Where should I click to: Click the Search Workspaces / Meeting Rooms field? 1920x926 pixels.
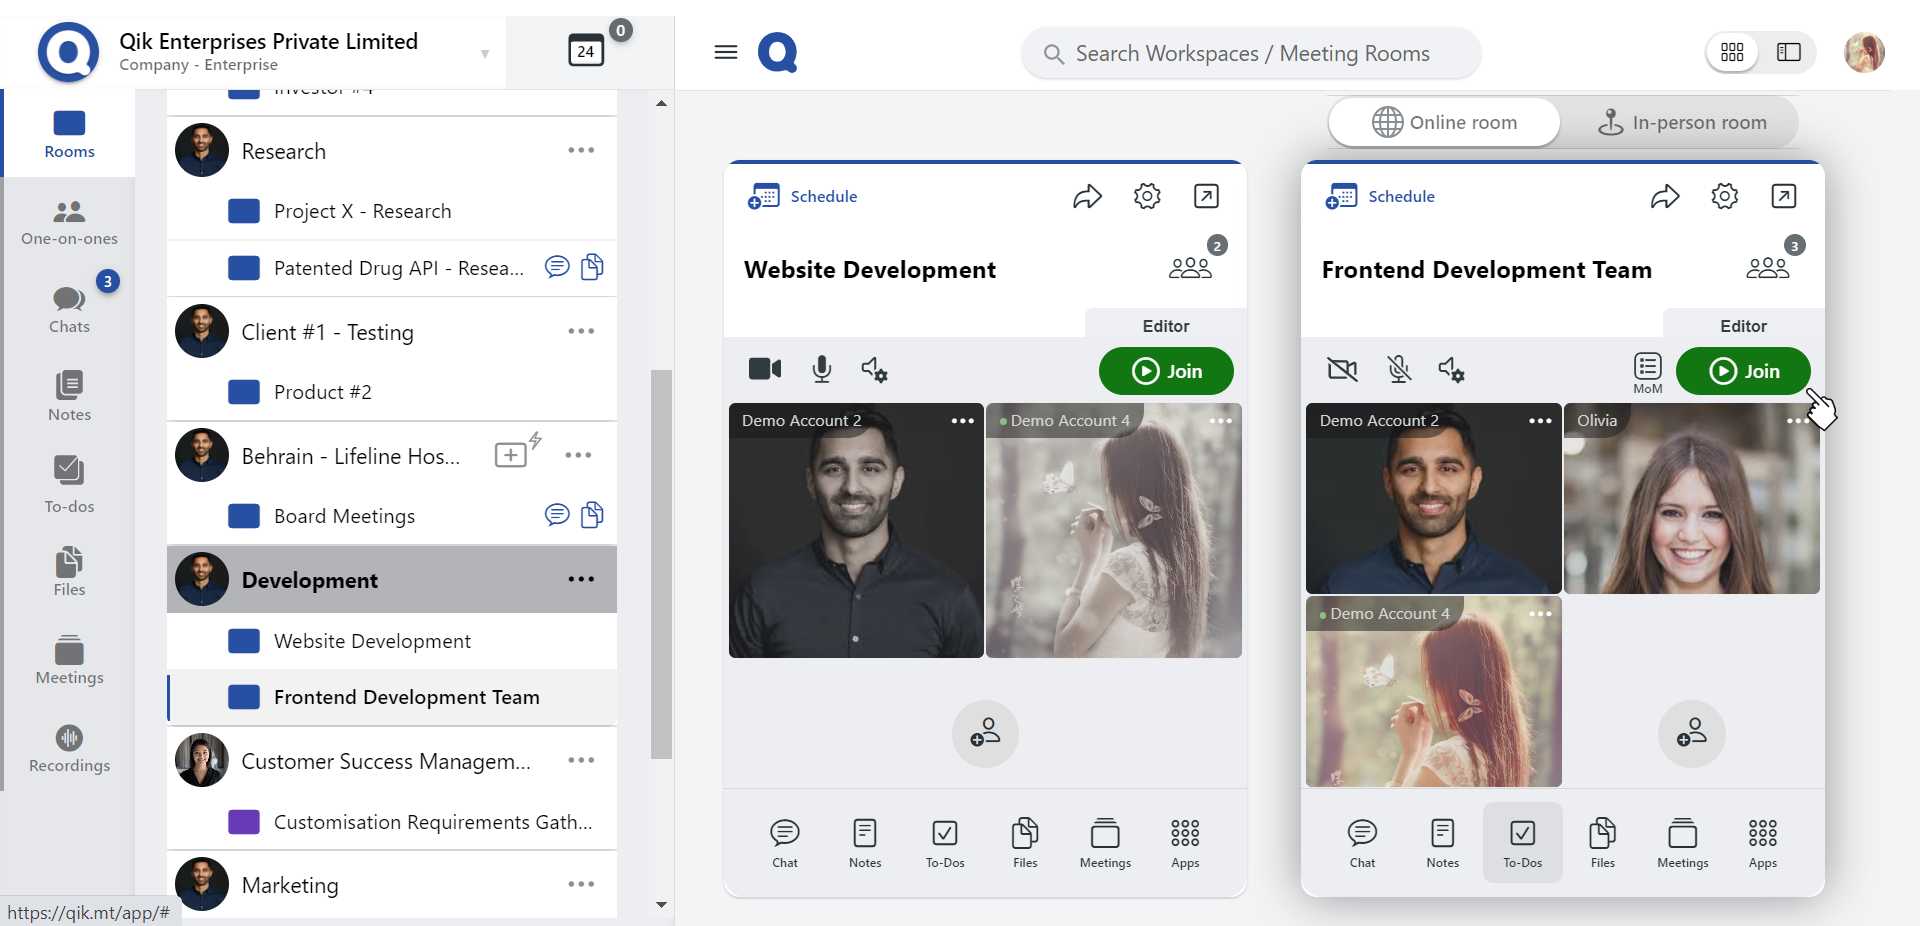(x=1251, y=54)
